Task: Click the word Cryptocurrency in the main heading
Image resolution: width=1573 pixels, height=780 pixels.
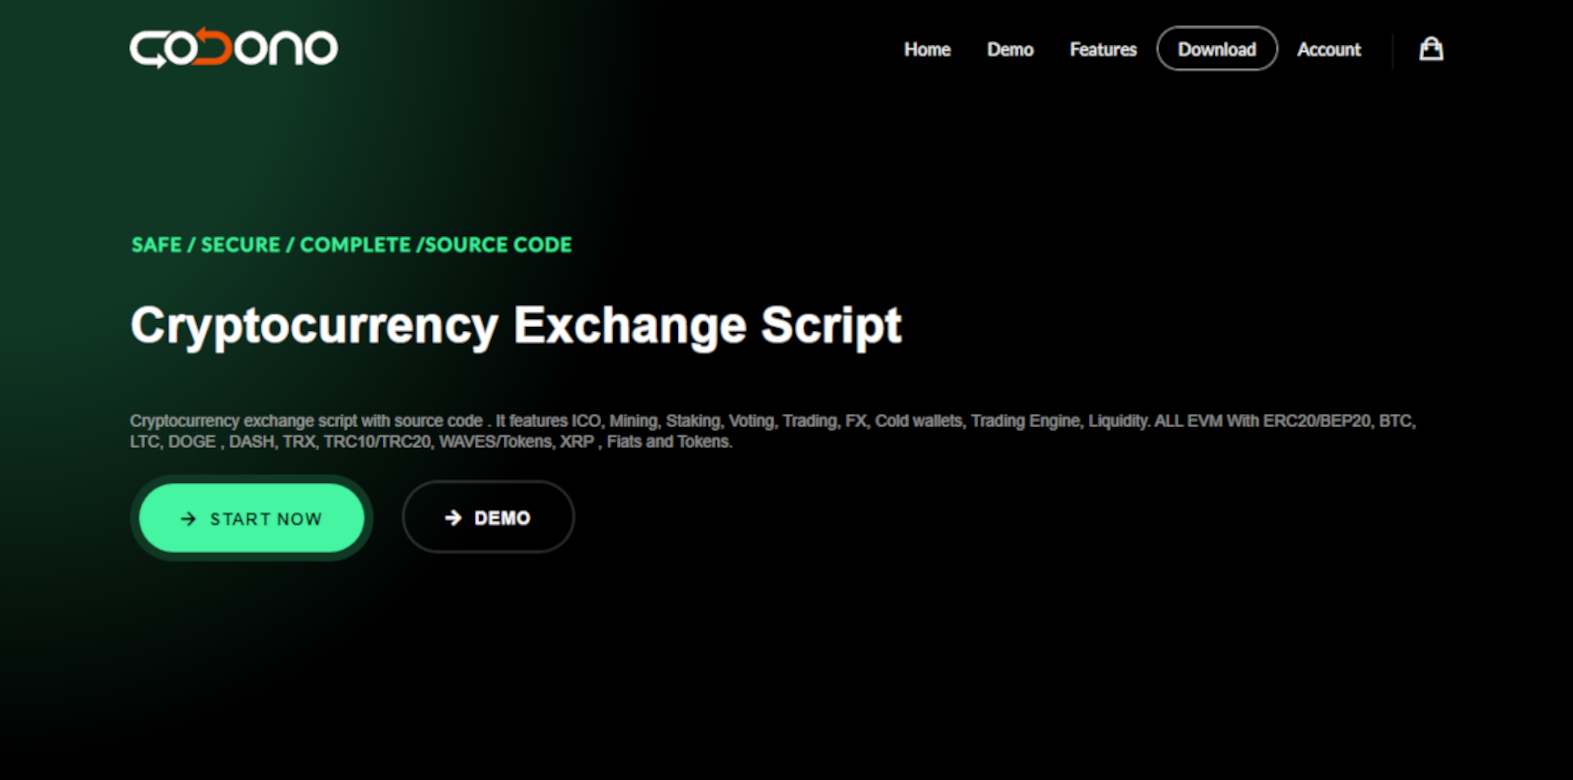Action: click(314, 326)
